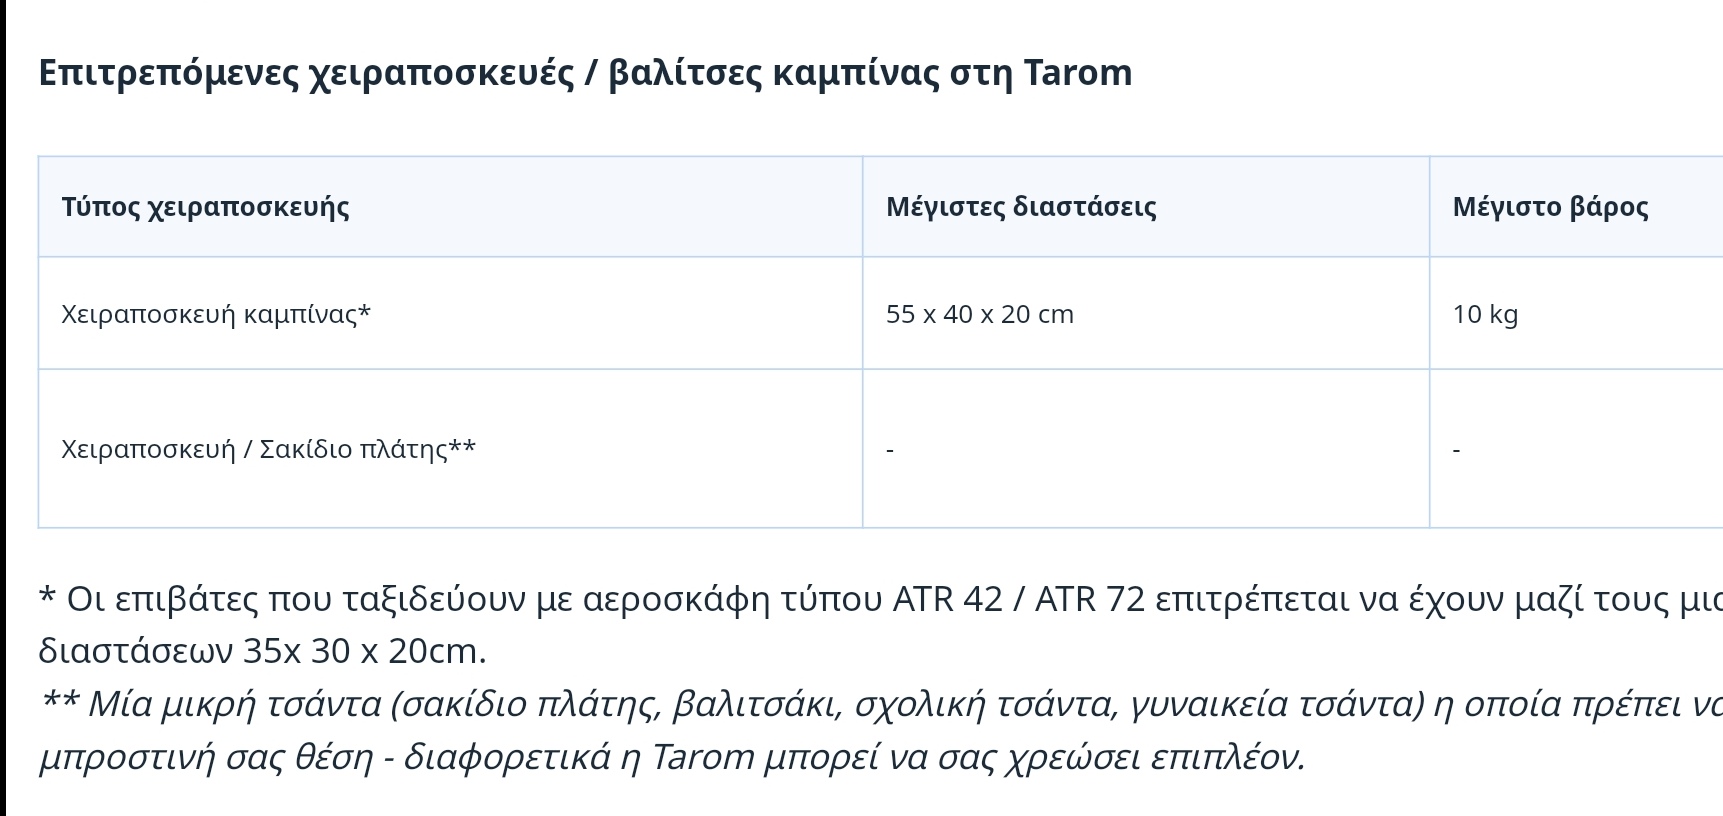Click the dash under Μέγιστο βάρος

[1456, 450]
